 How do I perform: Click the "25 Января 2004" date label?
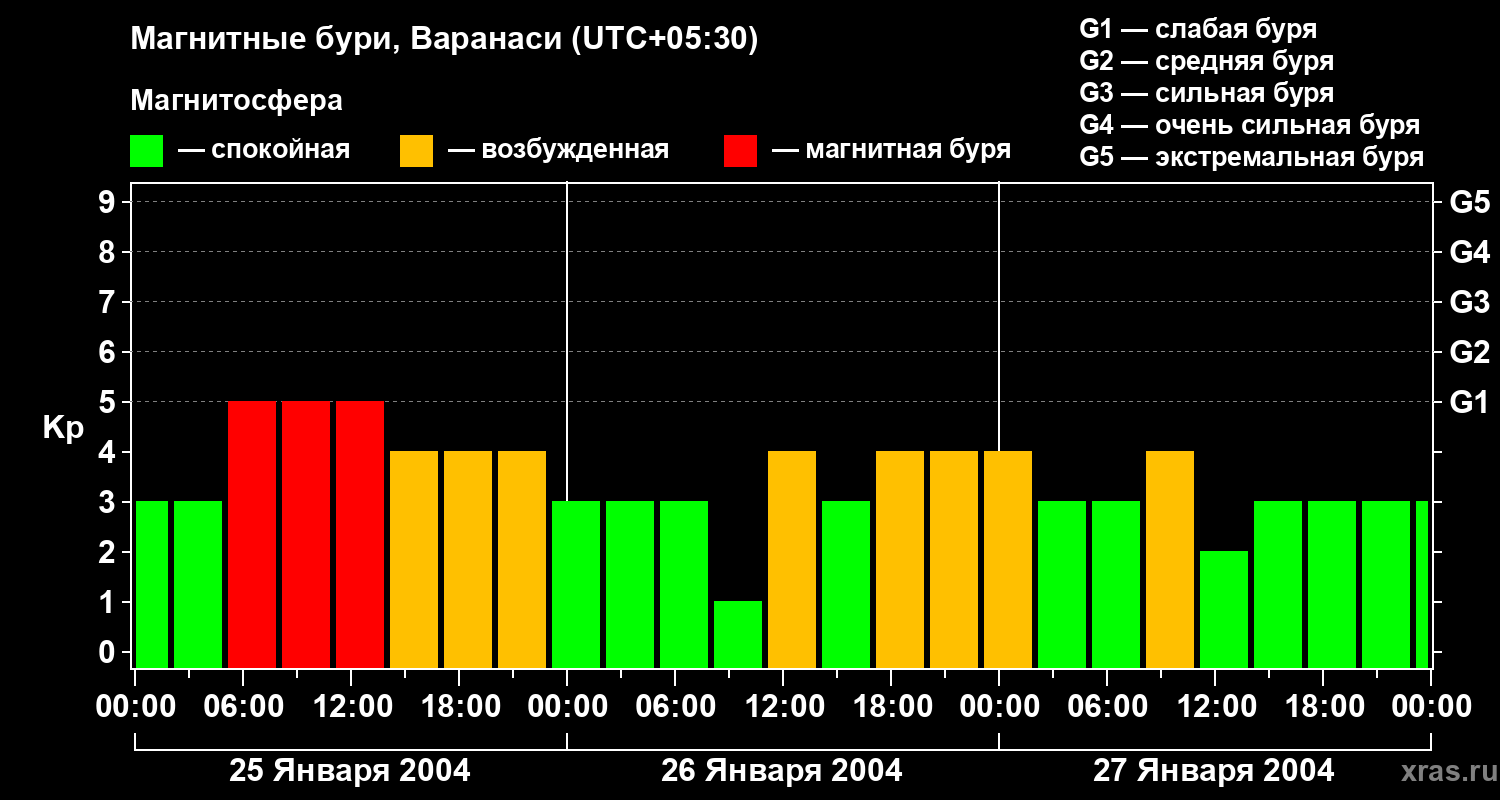point(350,771)
